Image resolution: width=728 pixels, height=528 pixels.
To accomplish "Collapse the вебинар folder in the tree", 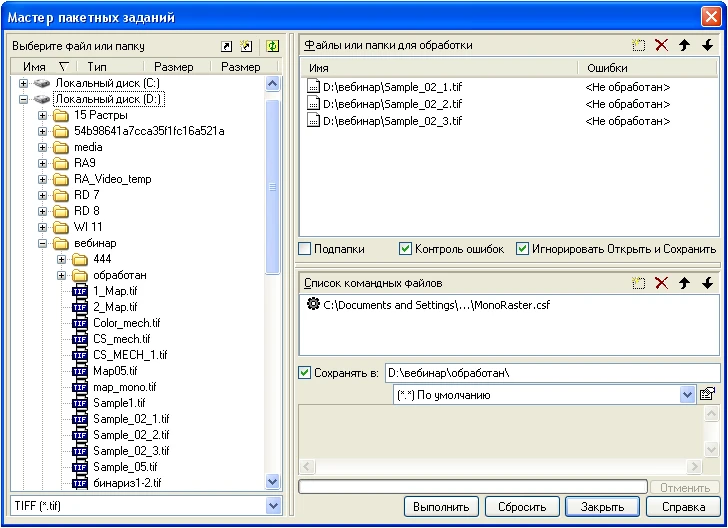I will coord(43,243).
